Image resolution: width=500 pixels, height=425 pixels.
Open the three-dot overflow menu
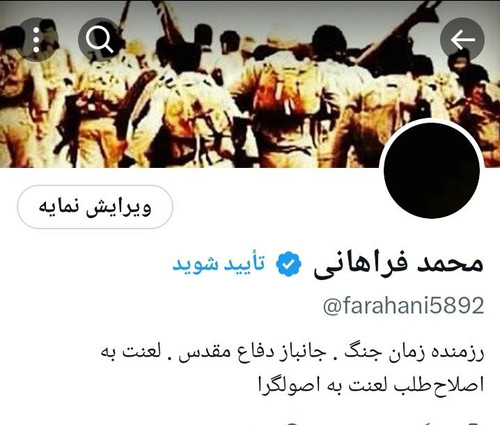(37, 39)
